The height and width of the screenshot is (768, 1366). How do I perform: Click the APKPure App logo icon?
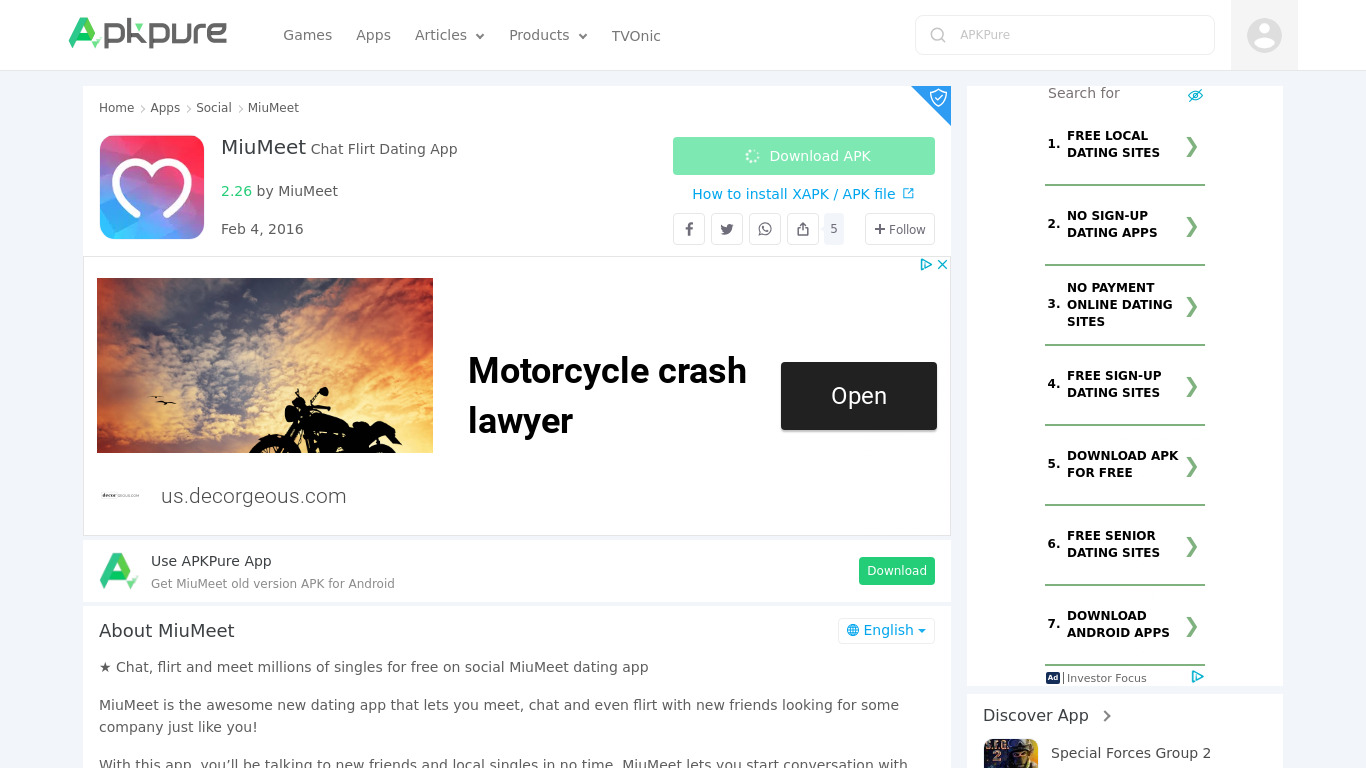point(118,571)
